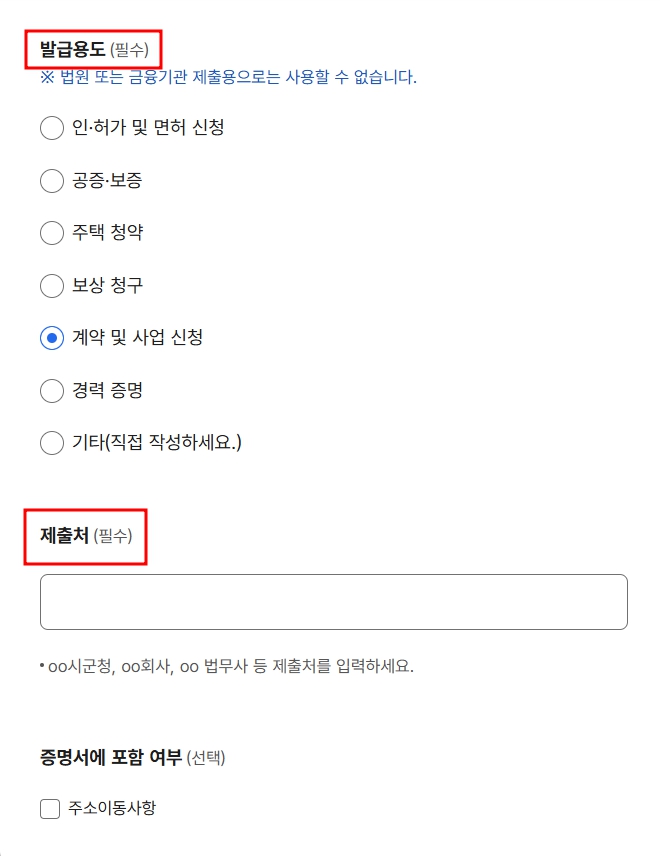Enable the 주소이동사항 checkbox
Image resolution: width=660 pixels, height=856 pixels.
pos(49,809)
